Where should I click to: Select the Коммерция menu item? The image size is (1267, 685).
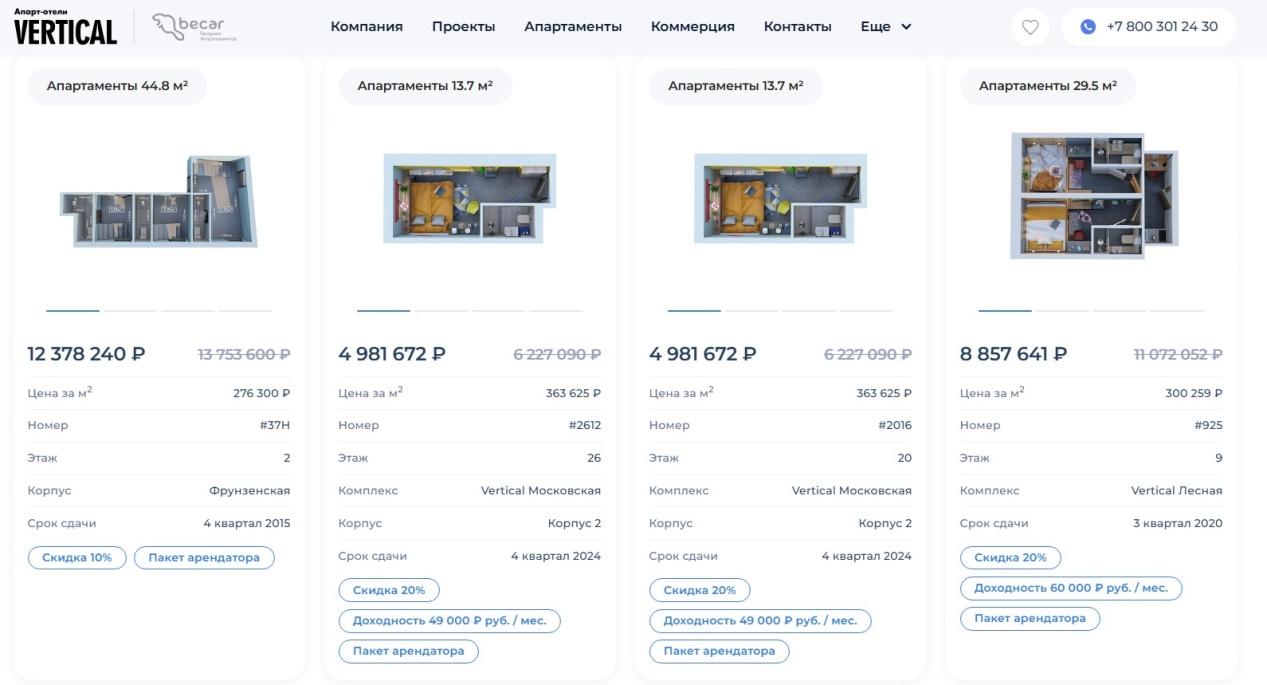pyautogui.click(x=692, y=27)
